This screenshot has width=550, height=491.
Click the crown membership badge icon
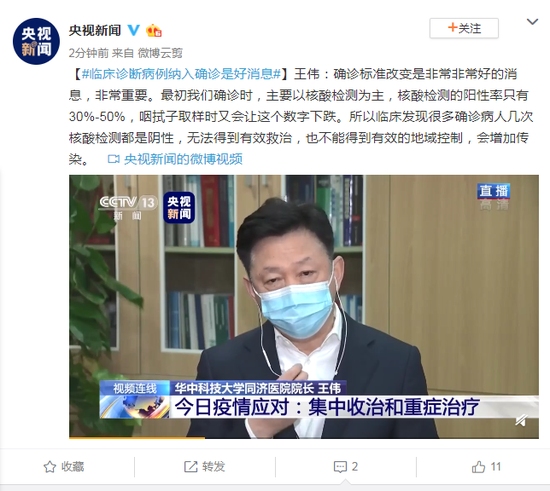(154, 31)
